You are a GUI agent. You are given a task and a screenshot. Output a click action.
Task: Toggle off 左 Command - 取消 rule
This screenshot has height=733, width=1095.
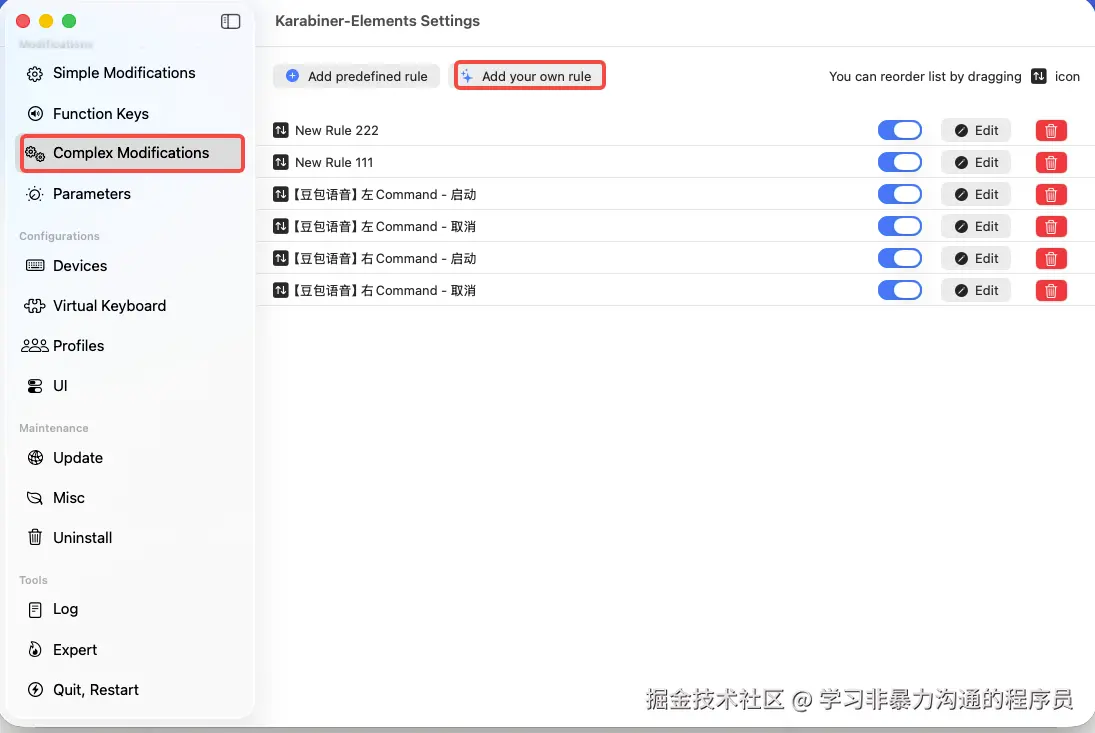pyautogui.click(x=899, y=226)
